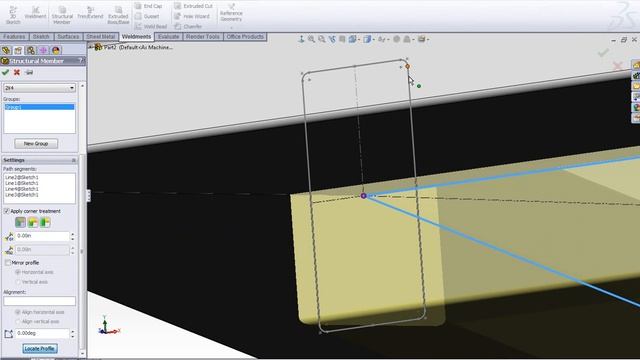Cancel Structural Member with red X
The image size is (640, 360).
[17, 72]
